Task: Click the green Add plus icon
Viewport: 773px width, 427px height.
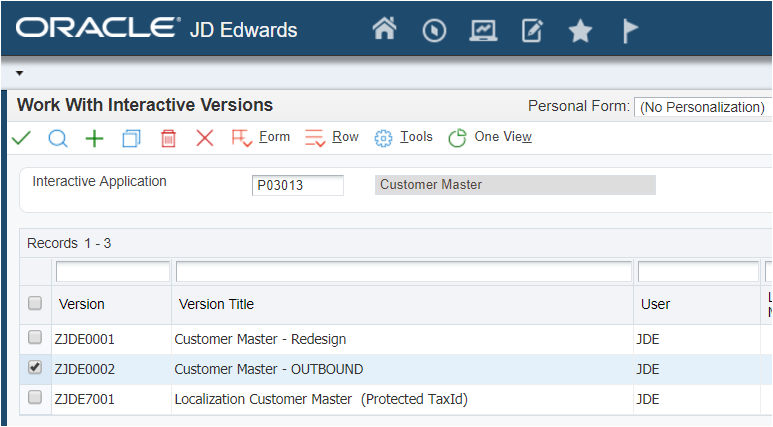Action: coord(94,139)
